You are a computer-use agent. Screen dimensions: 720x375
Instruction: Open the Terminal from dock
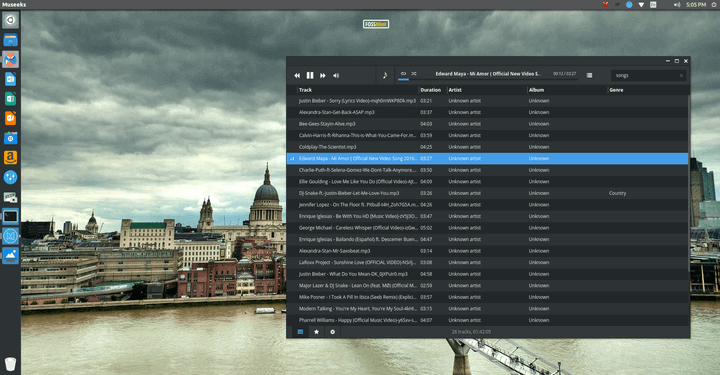(x=10, y=216)
